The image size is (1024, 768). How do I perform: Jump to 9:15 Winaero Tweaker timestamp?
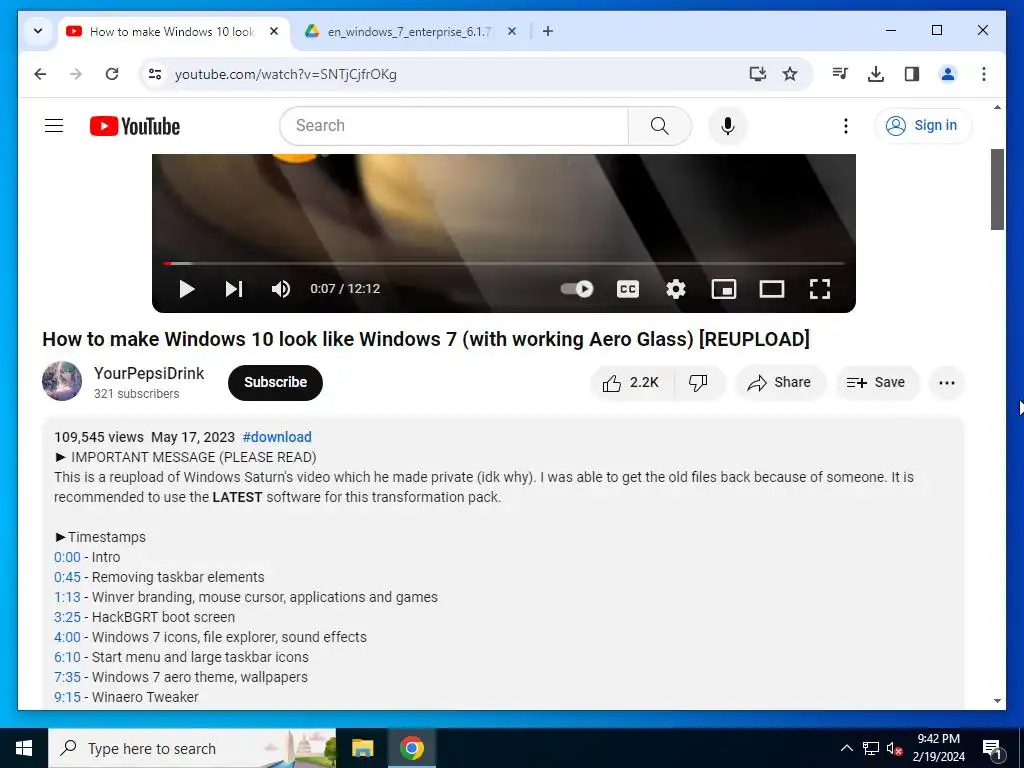(67, 697)
